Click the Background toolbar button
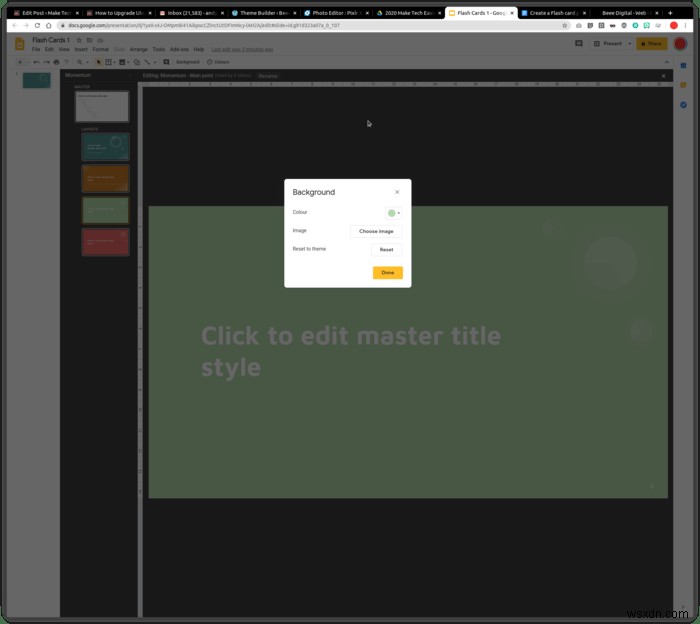 (188, 62)
